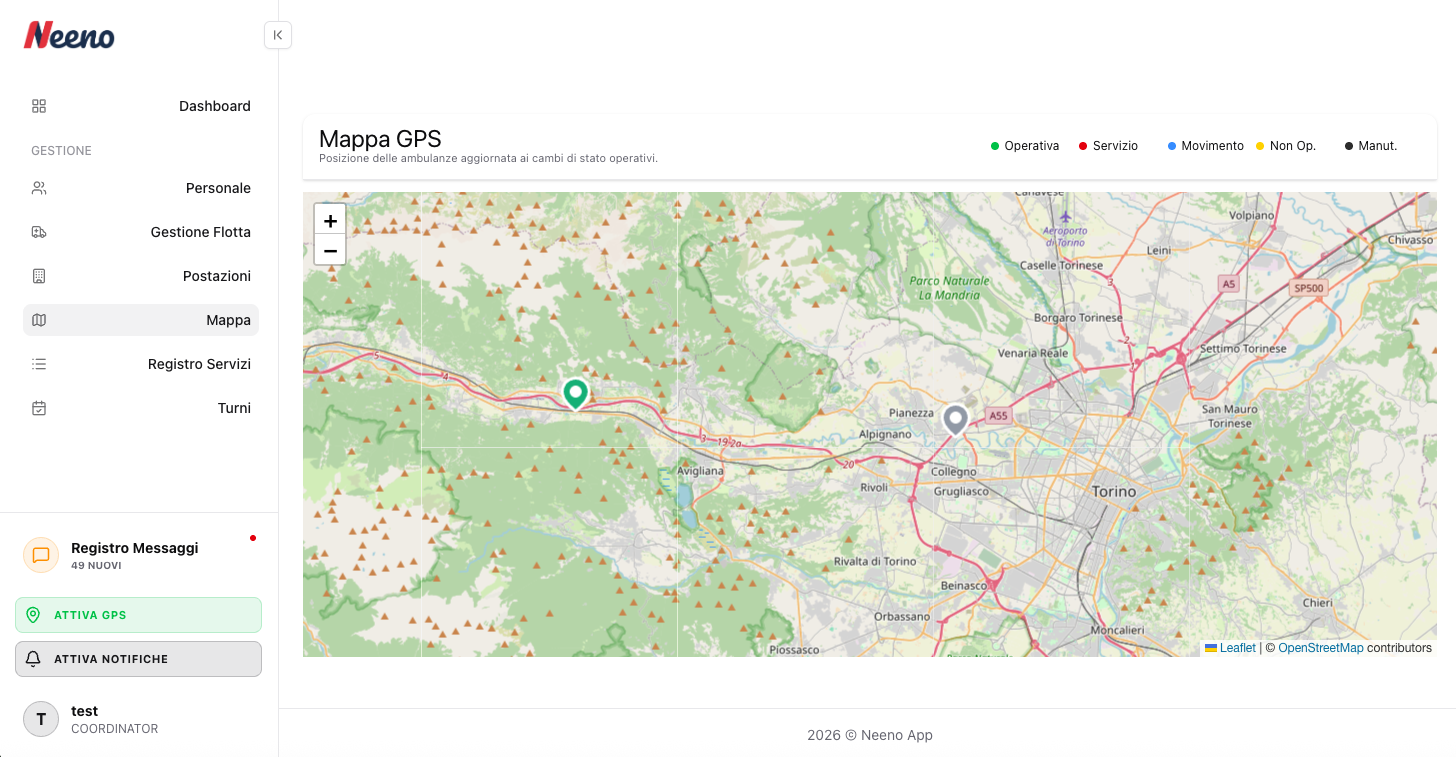Zoom out on the map
The height and width of the screenshot is (757, 1456).
(x=330, y=250)
